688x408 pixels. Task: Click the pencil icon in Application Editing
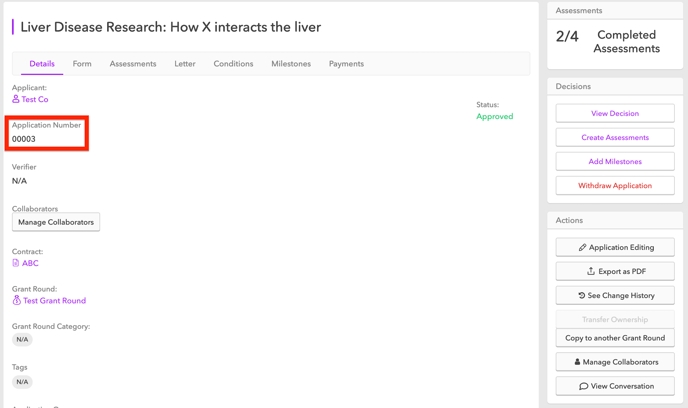point(583,247)
